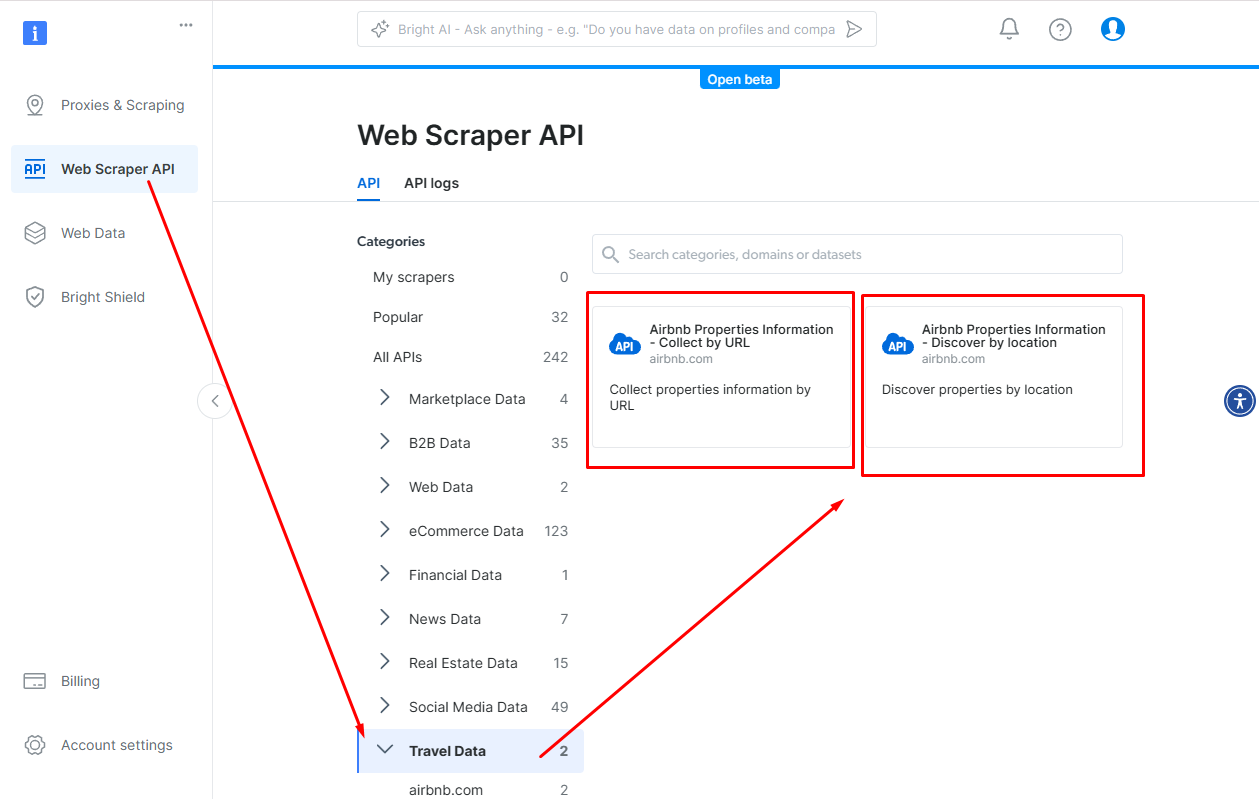Screen dimensions: 1259x799
Task: Open Airbnb Discover by location scraper card
Action: [994, 377]
